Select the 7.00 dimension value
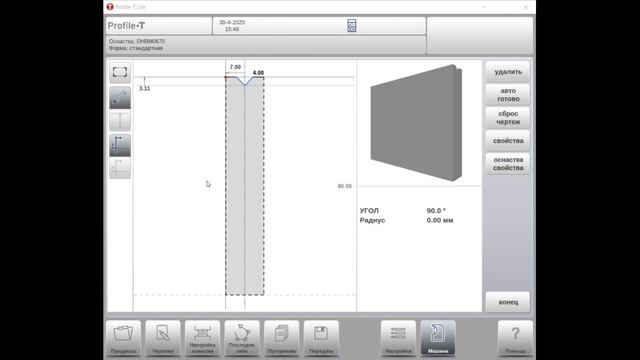 235,67
